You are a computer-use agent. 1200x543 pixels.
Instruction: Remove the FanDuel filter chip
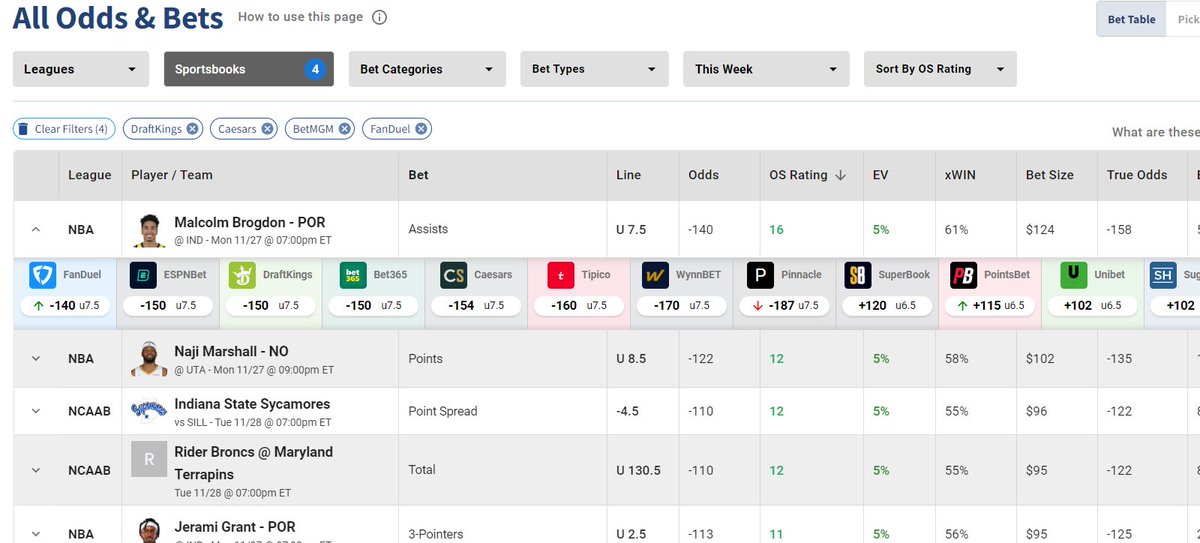point(421,129)
